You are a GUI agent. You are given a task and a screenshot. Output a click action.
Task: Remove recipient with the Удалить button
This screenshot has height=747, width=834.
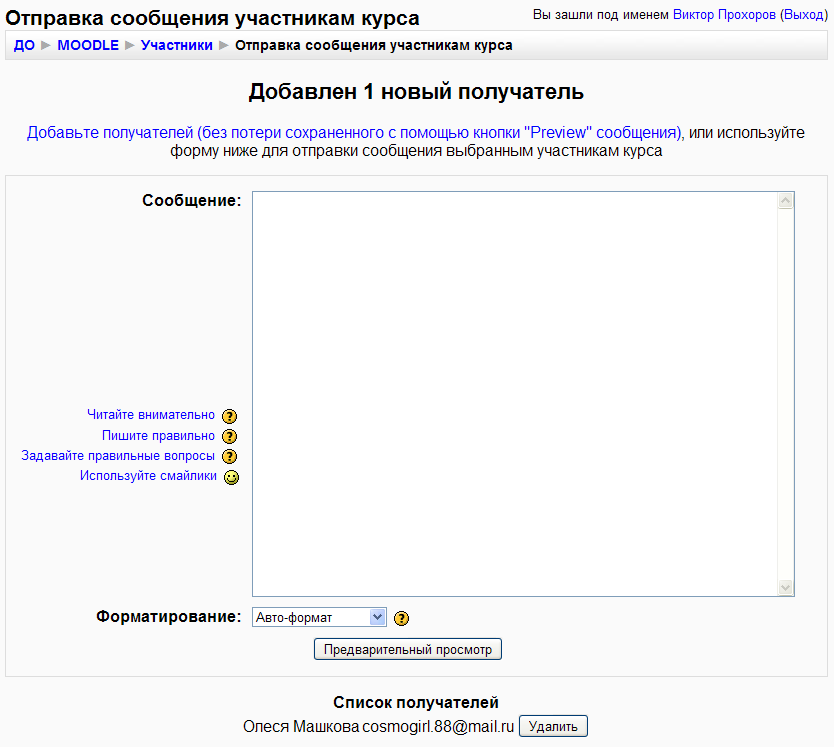point(553,726)
